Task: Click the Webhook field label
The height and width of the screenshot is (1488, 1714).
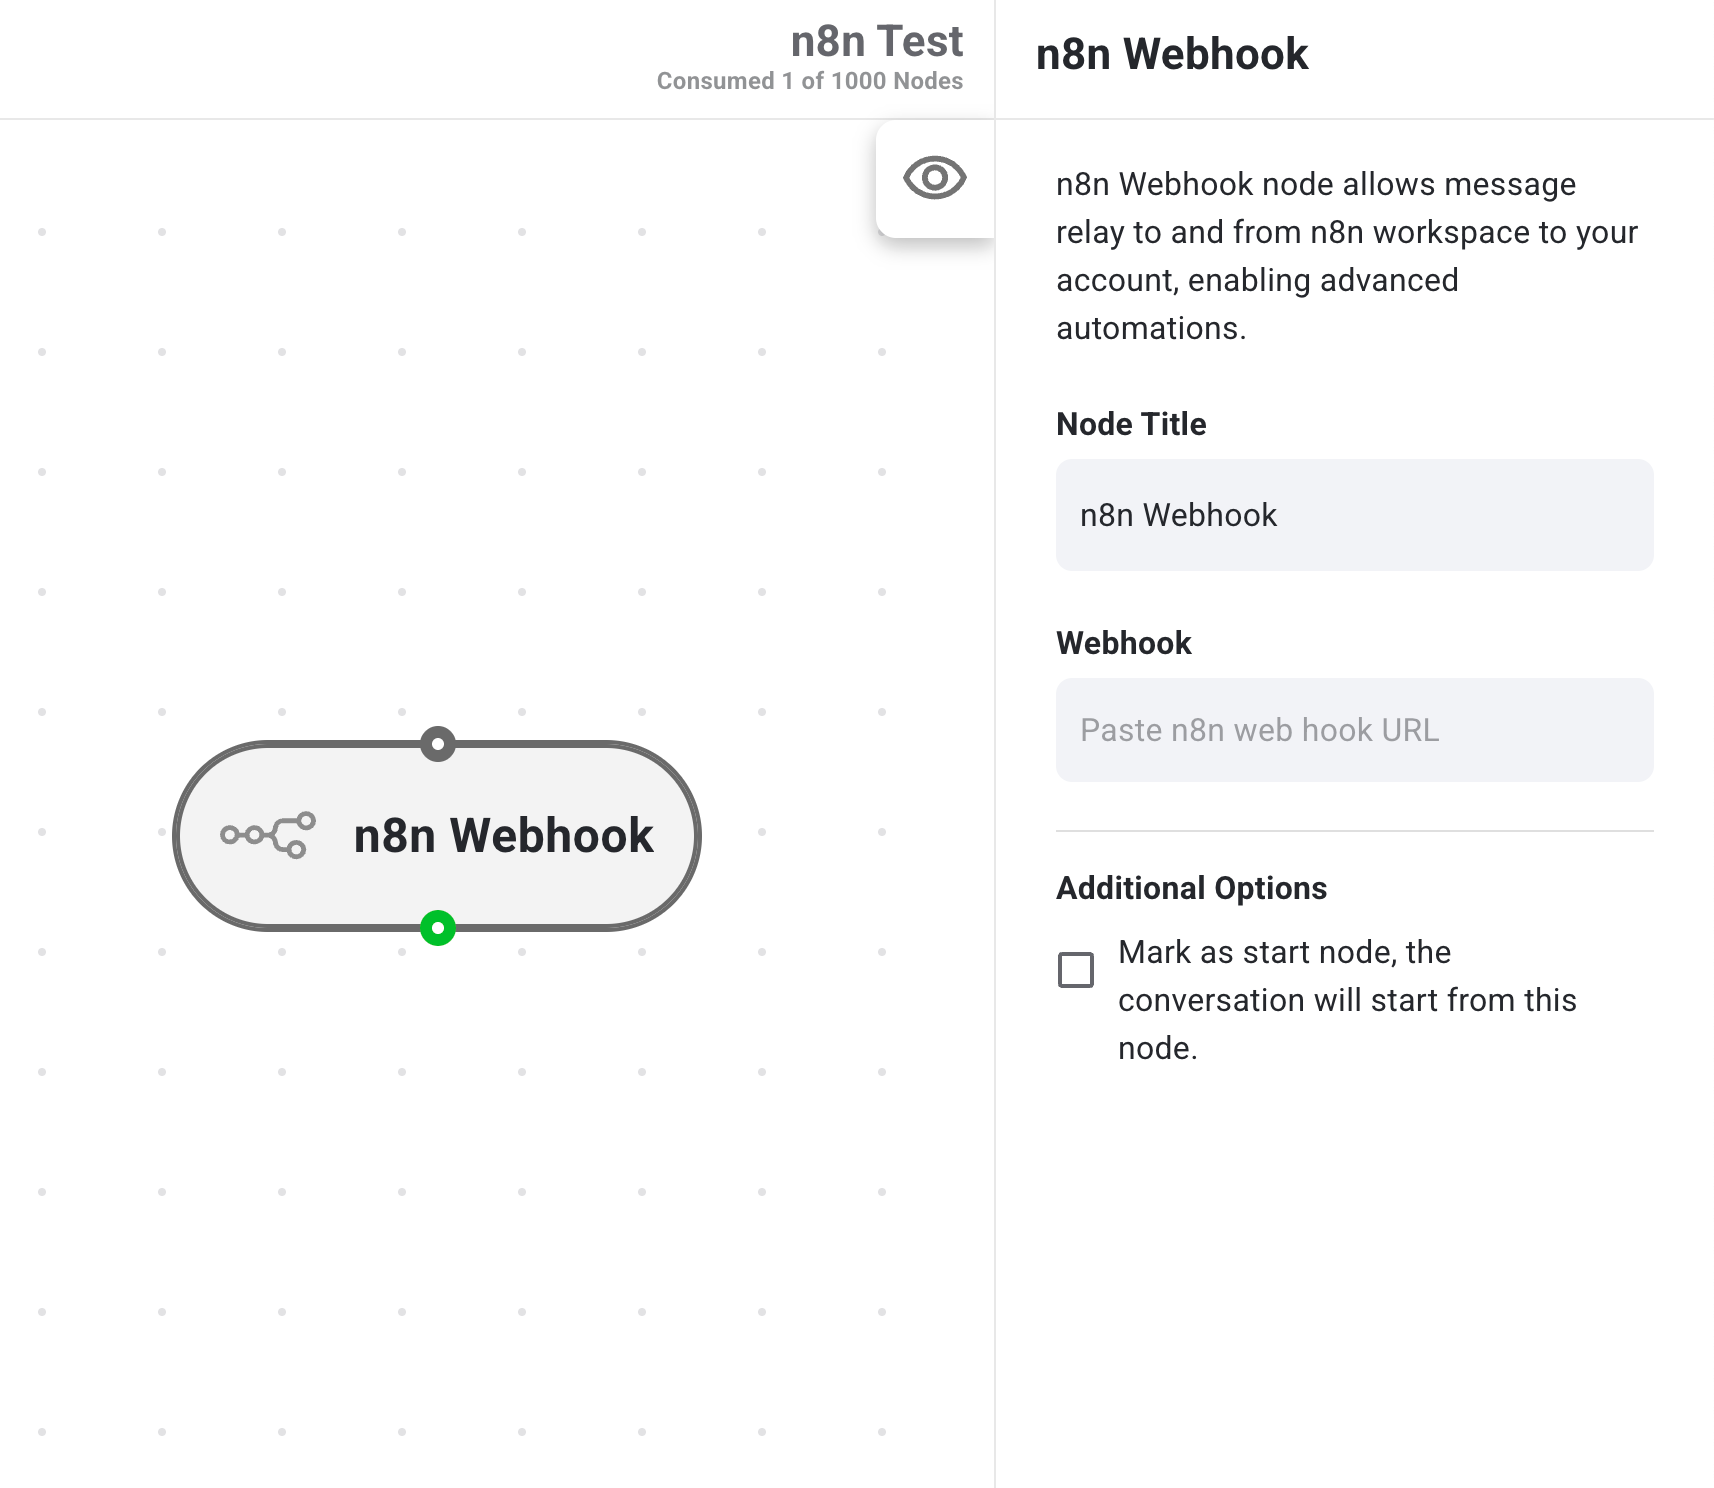Action: pos(1123,643)
